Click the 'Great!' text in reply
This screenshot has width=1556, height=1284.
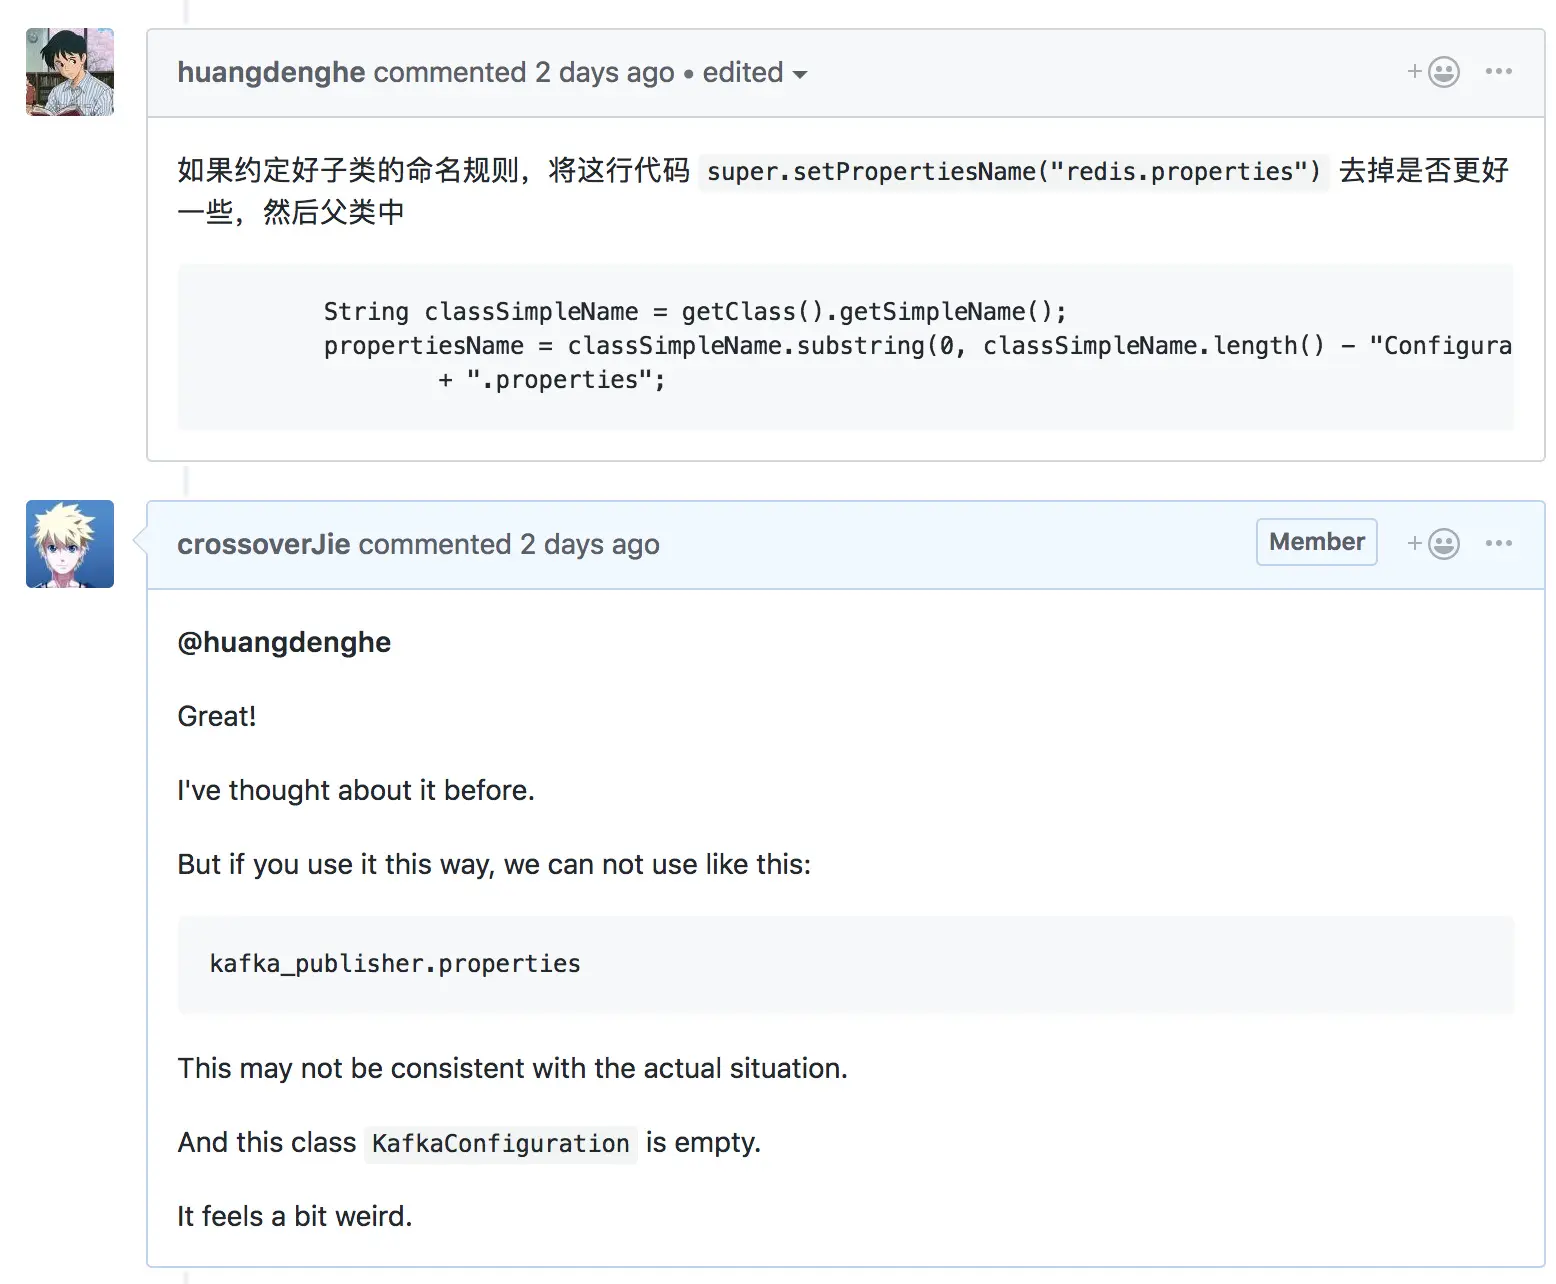click(x=217, y=716)
